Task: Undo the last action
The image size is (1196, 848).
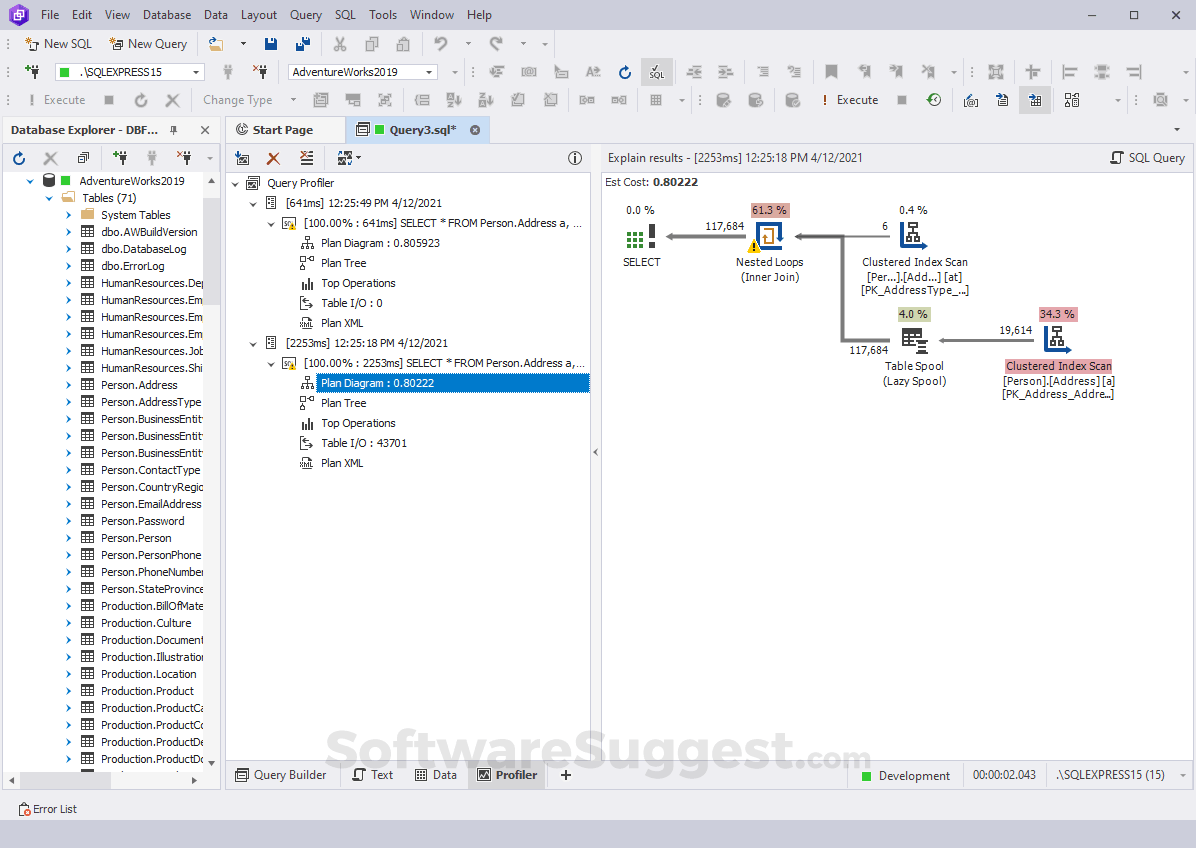Action: point(440,44)
